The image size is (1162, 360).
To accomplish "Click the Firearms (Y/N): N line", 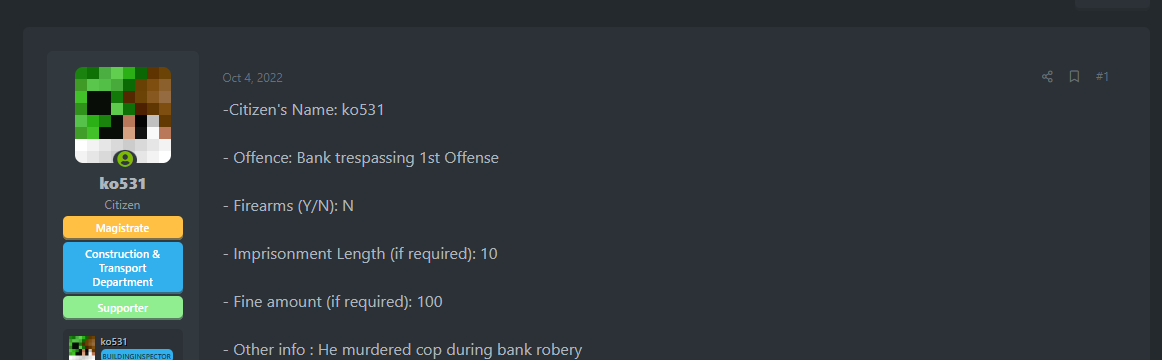I will point(288,206).
